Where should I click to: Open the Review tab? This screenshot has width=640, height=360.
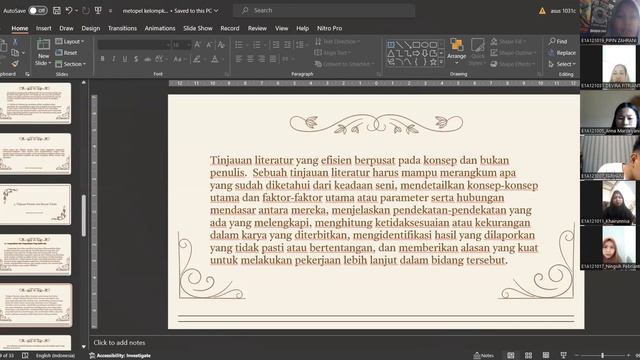pyautogui.click(x=257, y=28)
